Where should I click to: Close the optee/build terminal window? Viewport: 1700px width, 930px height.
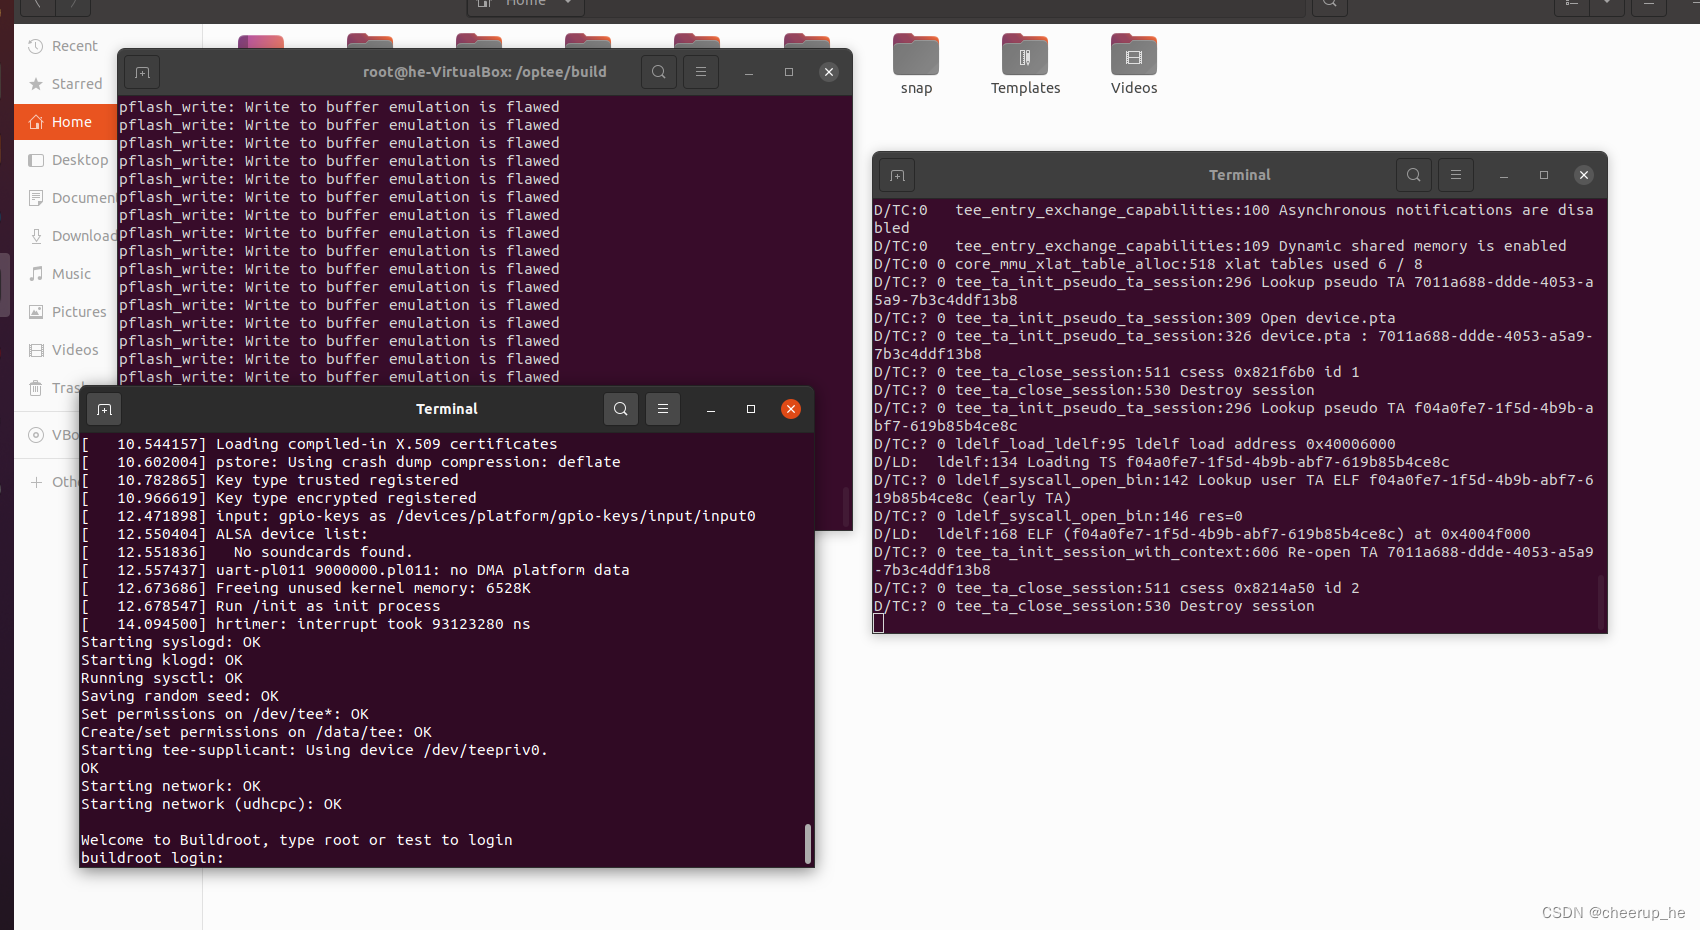point(829,72)
